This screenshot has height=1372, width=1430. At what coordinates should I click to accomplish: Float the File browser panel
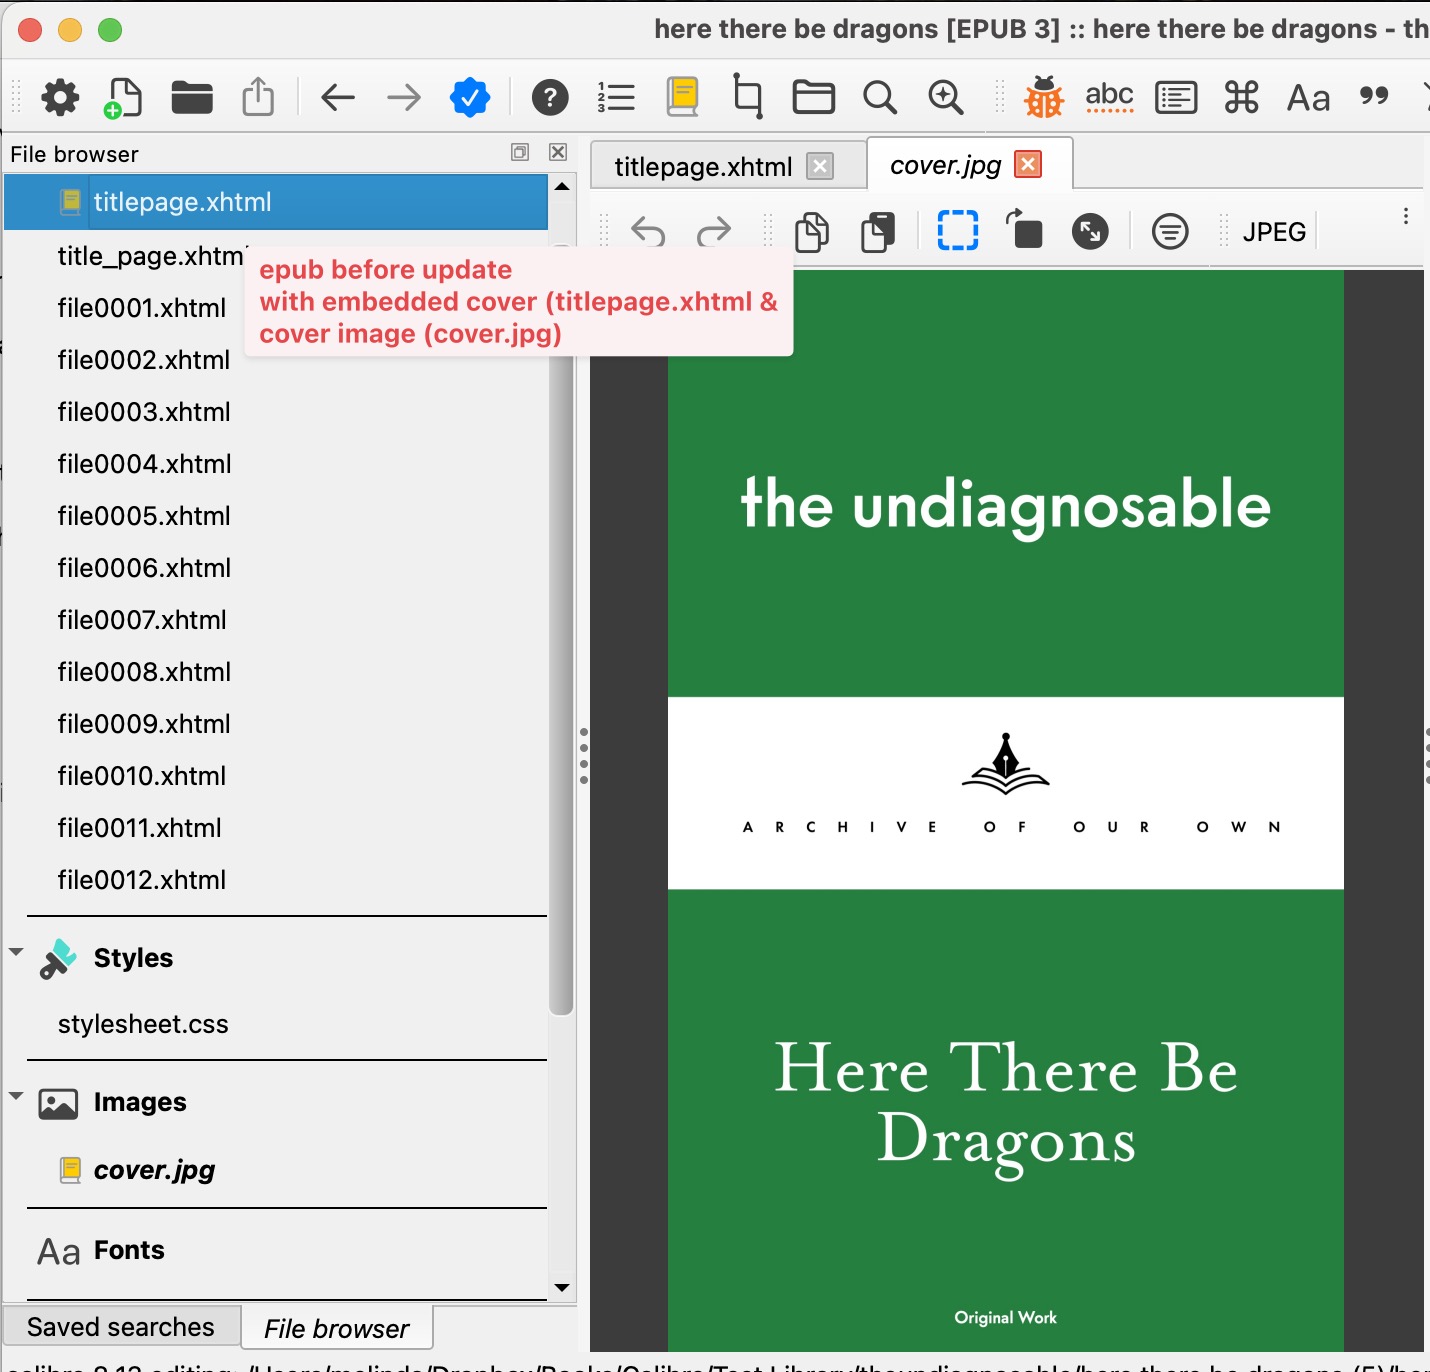pyautogui.click(x=520, y=152)
